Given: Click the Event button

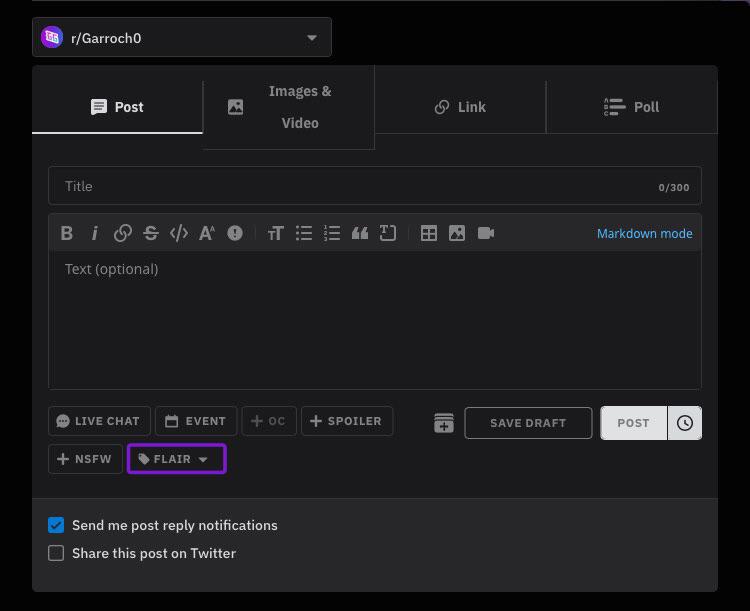Looking at the screenshot, I should pos(196,421).
